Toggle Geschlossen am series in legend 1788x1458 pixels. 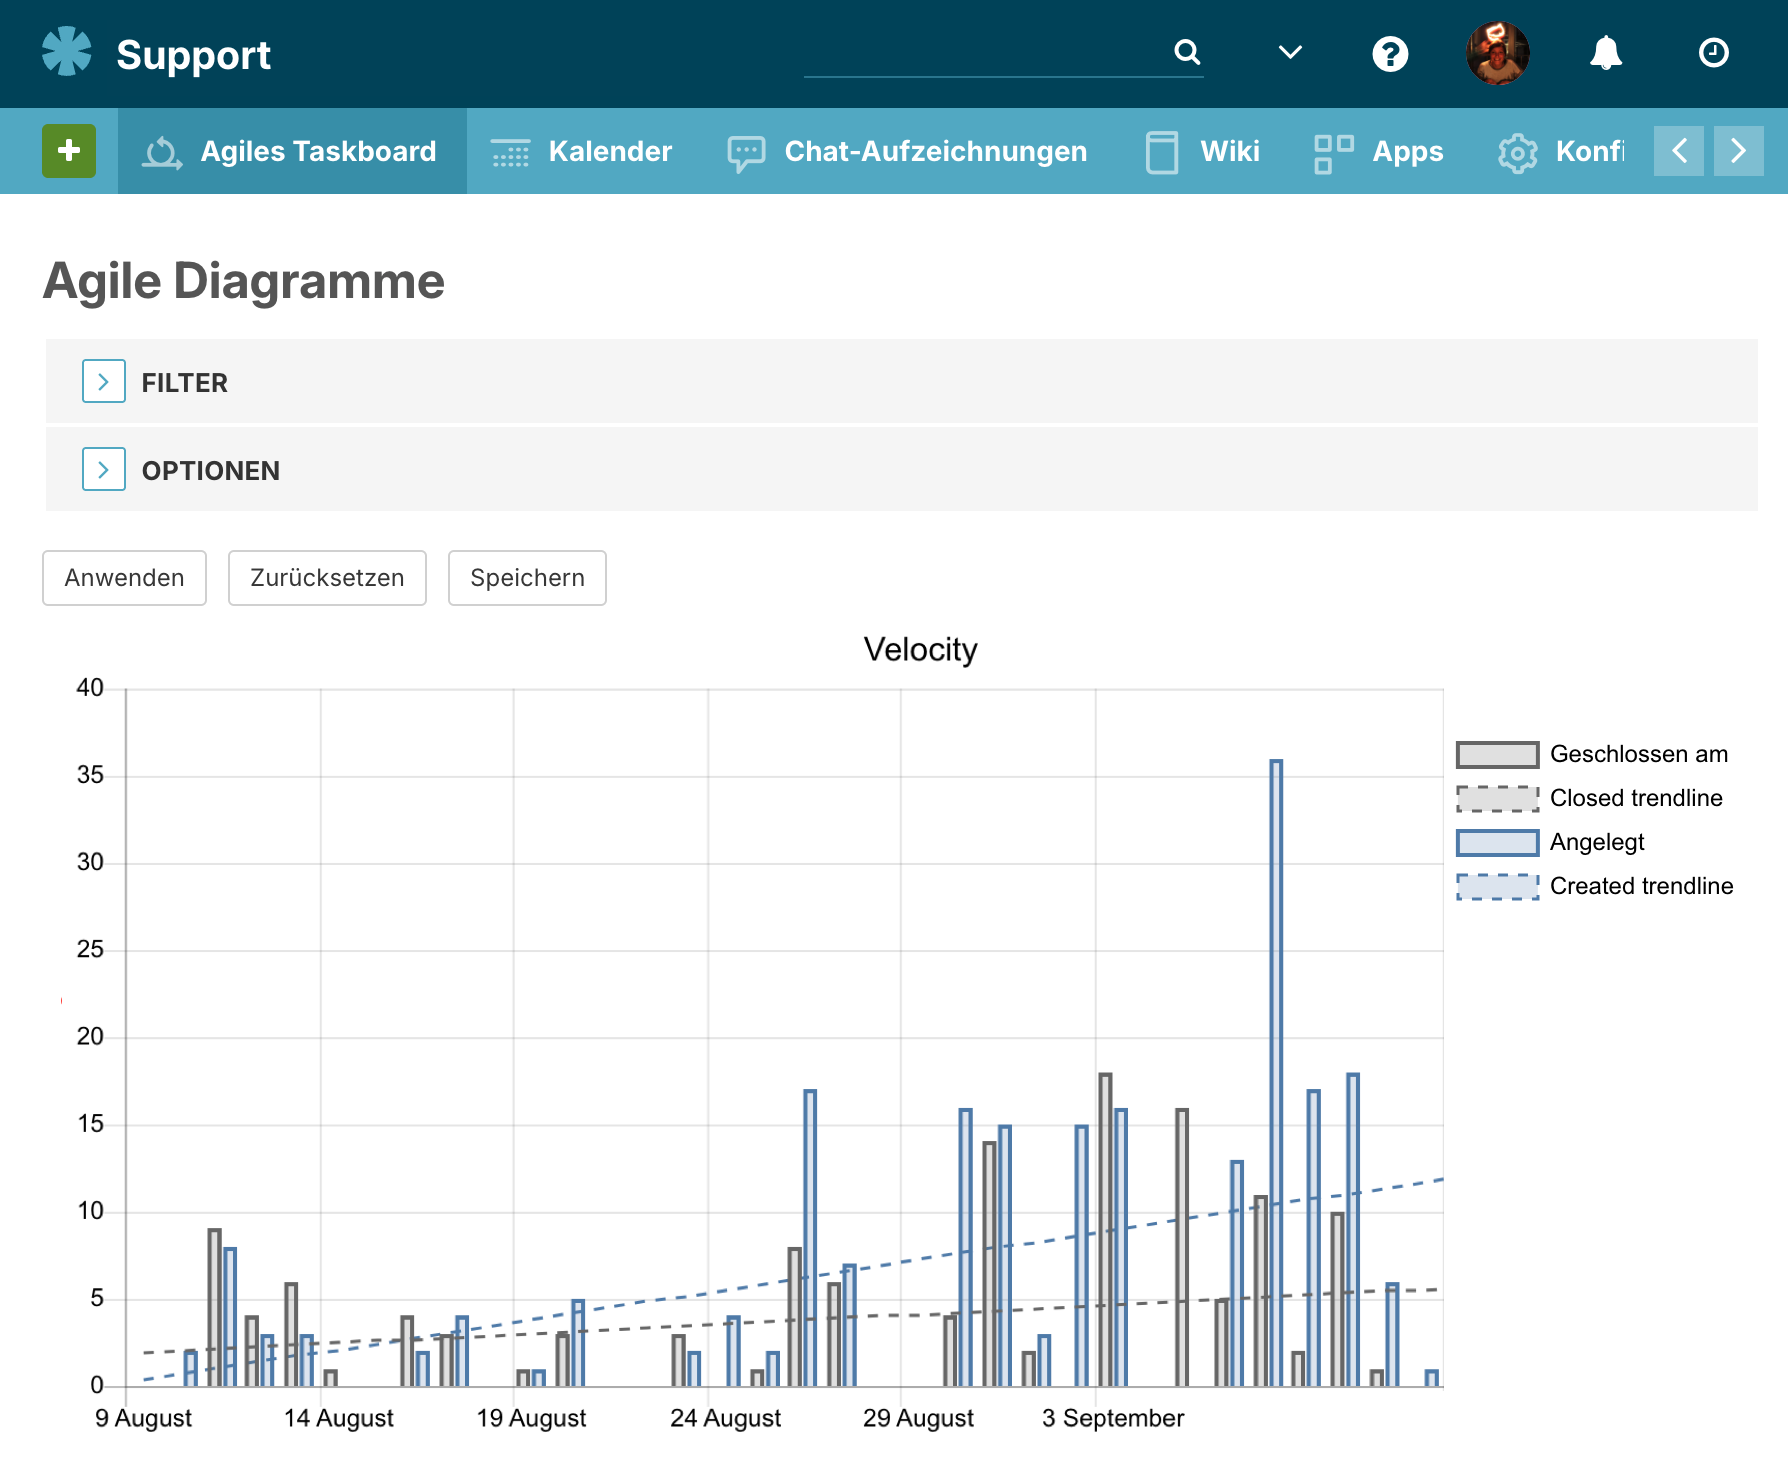1592,754
